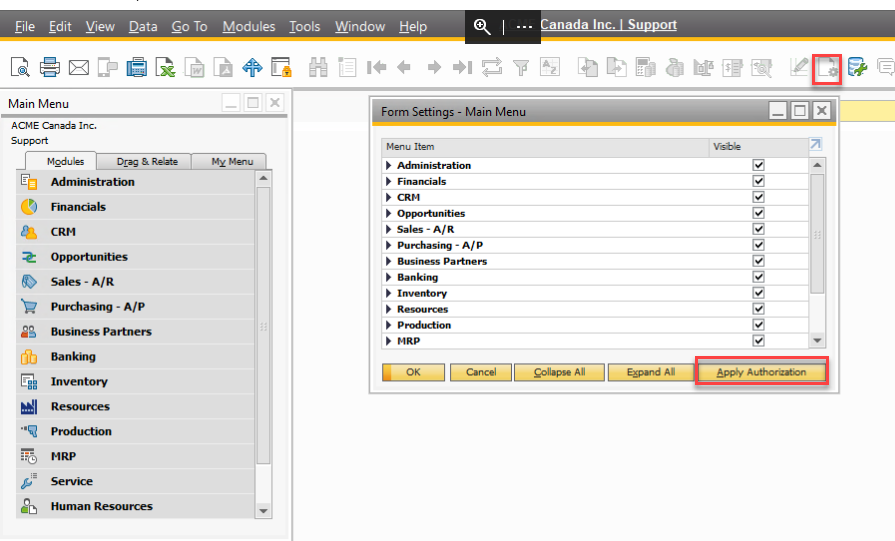Expand Production in Form Settings list
Screen dimensions: 895x541
(x=389, y=325)
